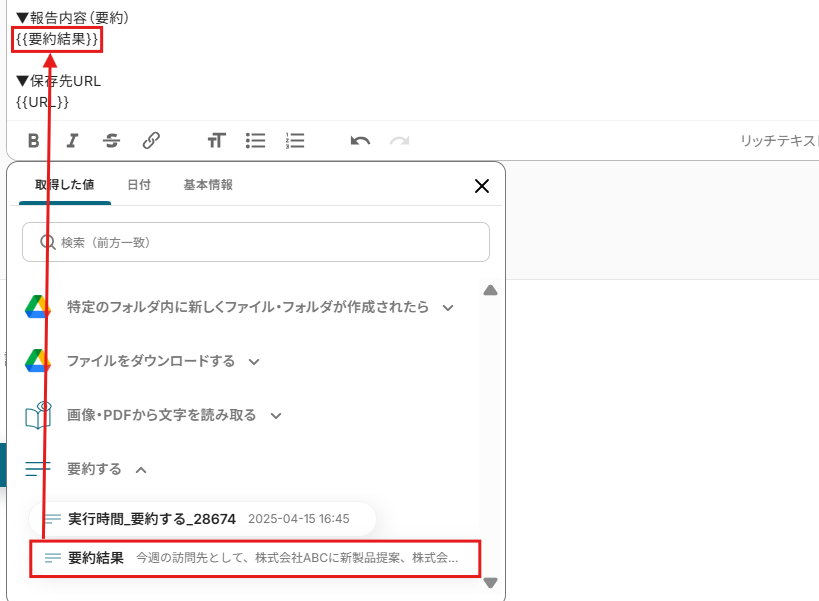Apply strikethrough formatting
The width and height of the screenshot is (819, 601).
click(x=111, y=140)
